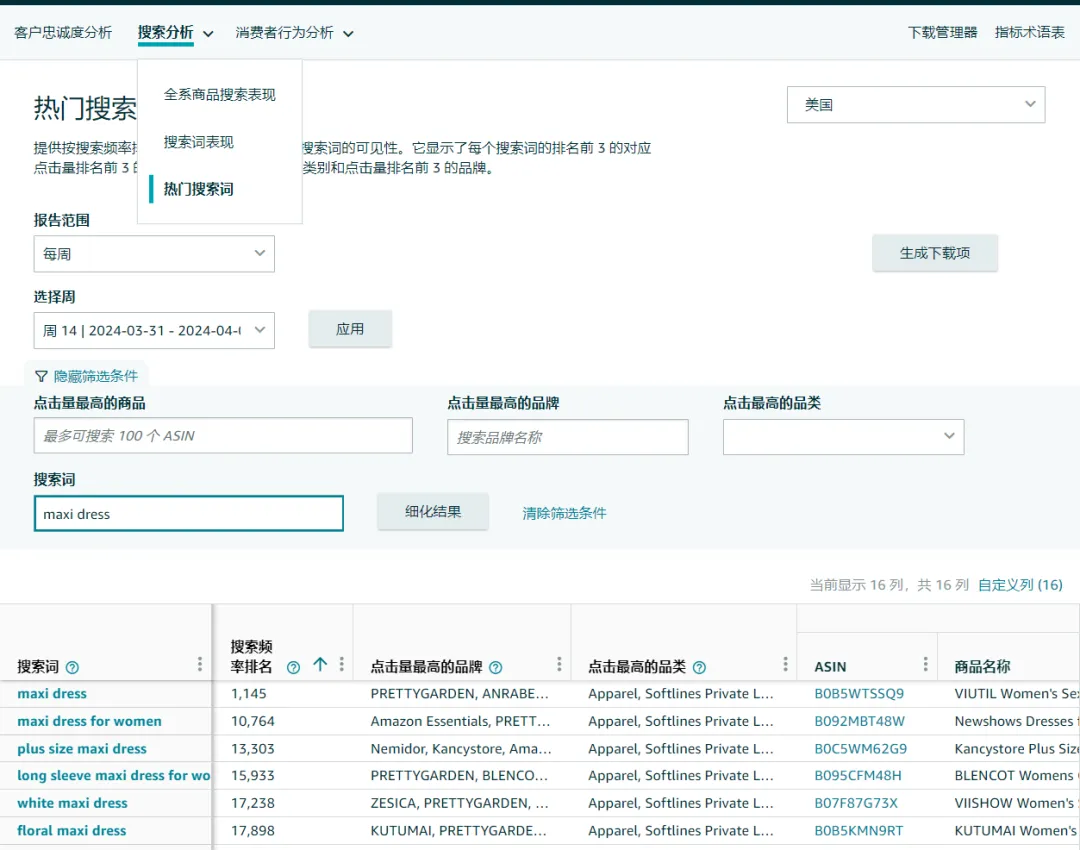Click help icon beside 点击量最高的品牌 header
Screen dimensions: 1080x850
point(495,668)
